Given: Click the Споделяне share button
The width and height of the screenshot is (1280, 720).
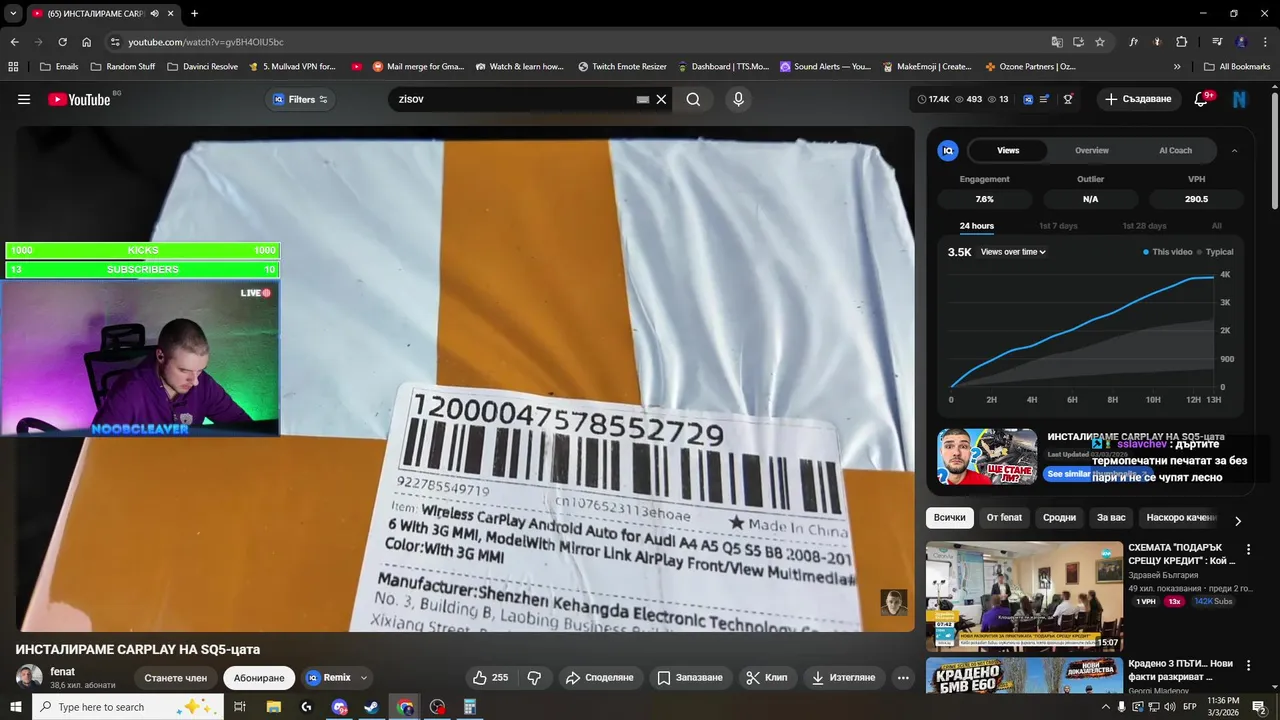Looking at the screenshot, I should (x=600, y=678).
